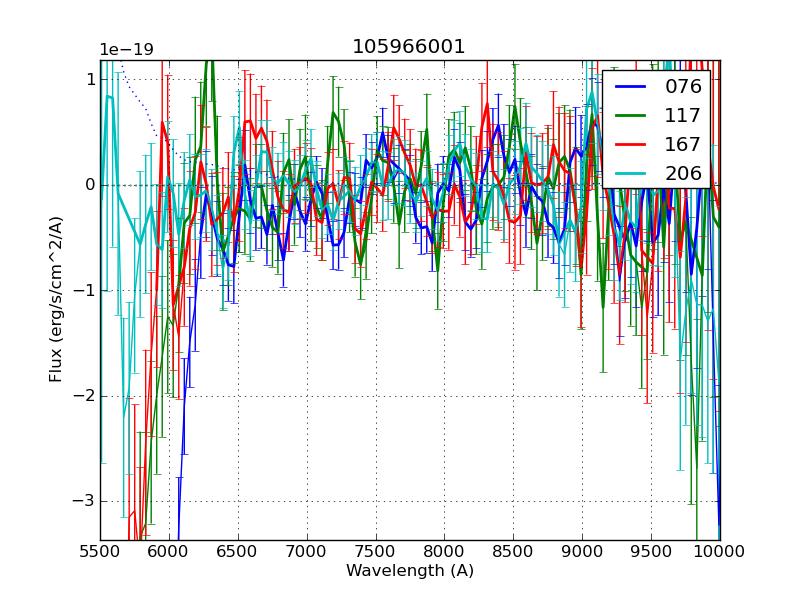Click x-axis tick label 10000

click(x=720, y=551)
